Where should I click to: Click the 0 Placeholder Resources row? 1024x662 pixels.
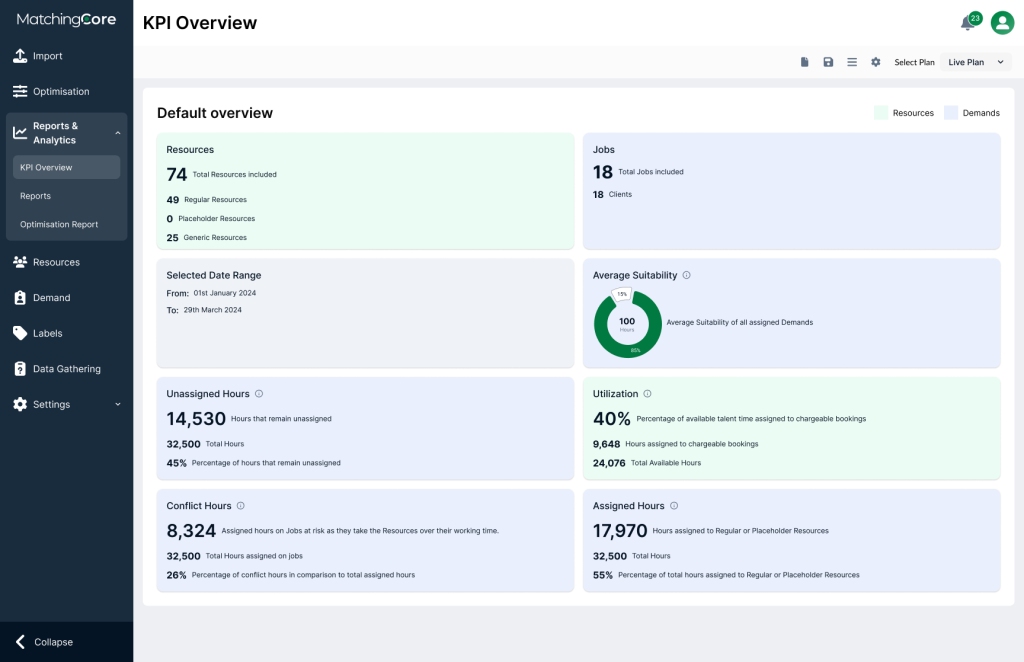210,219
